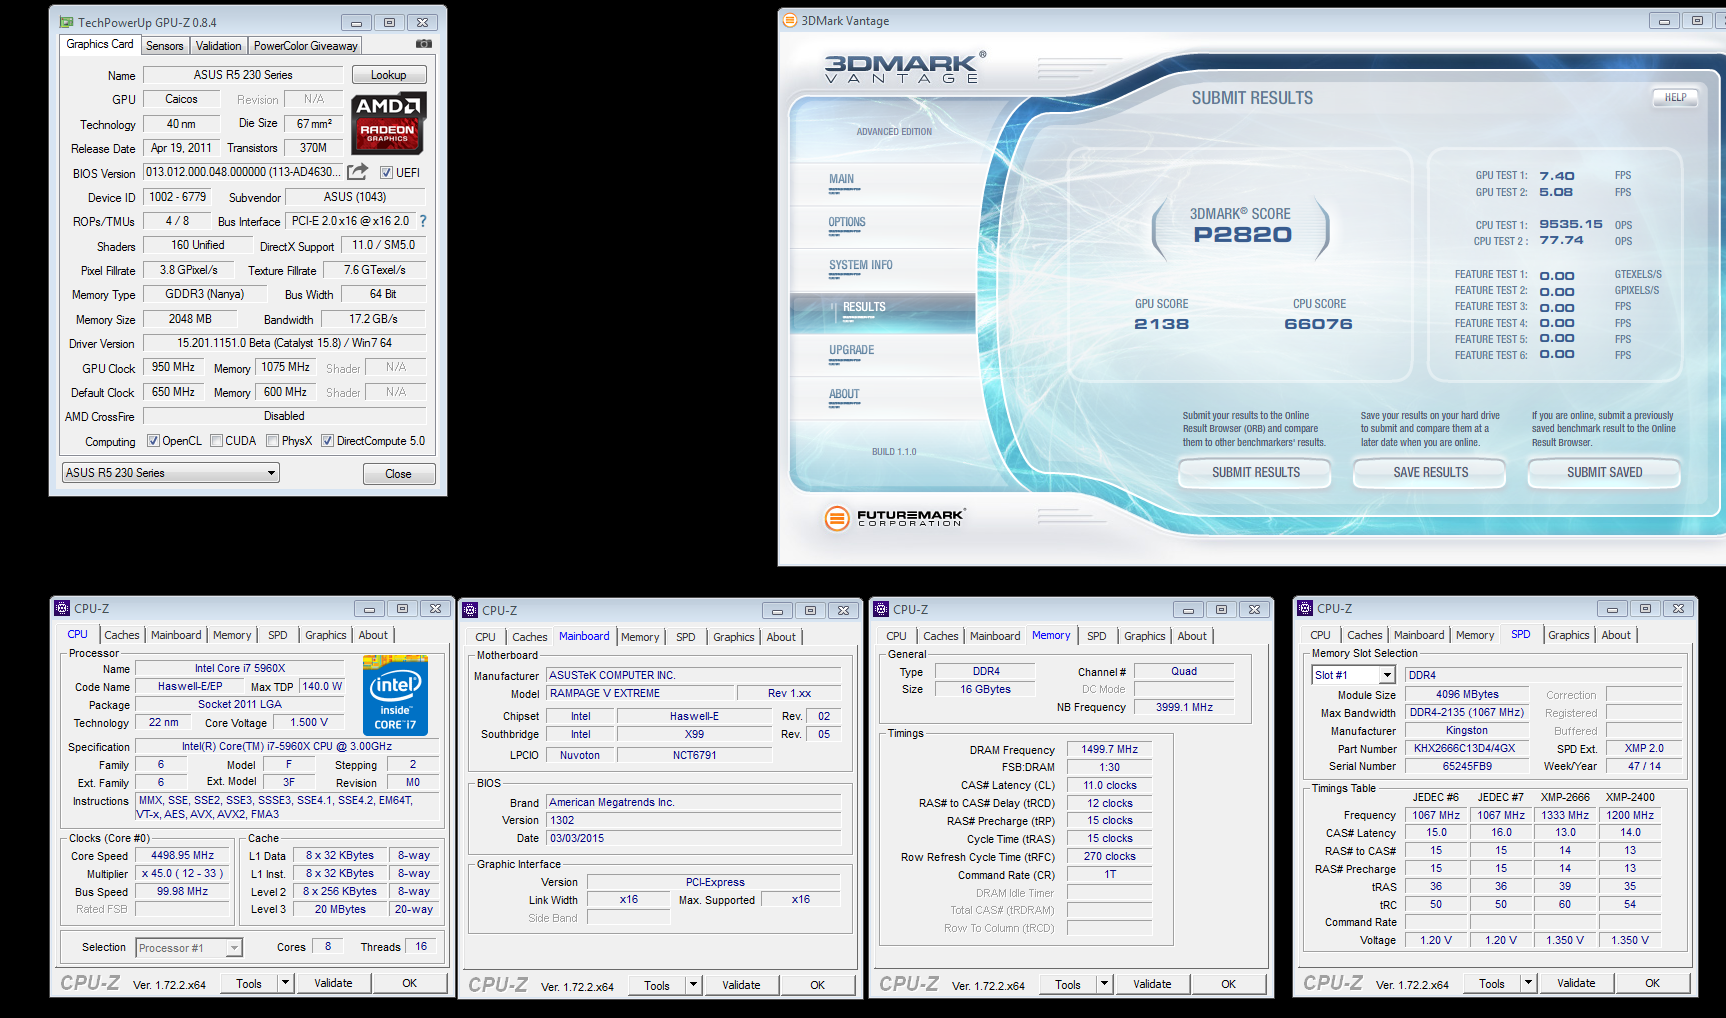Select Memory tab in CPU-Z CPU window
Screen dimensions: 1726x1018
click(x=232, y=635)
